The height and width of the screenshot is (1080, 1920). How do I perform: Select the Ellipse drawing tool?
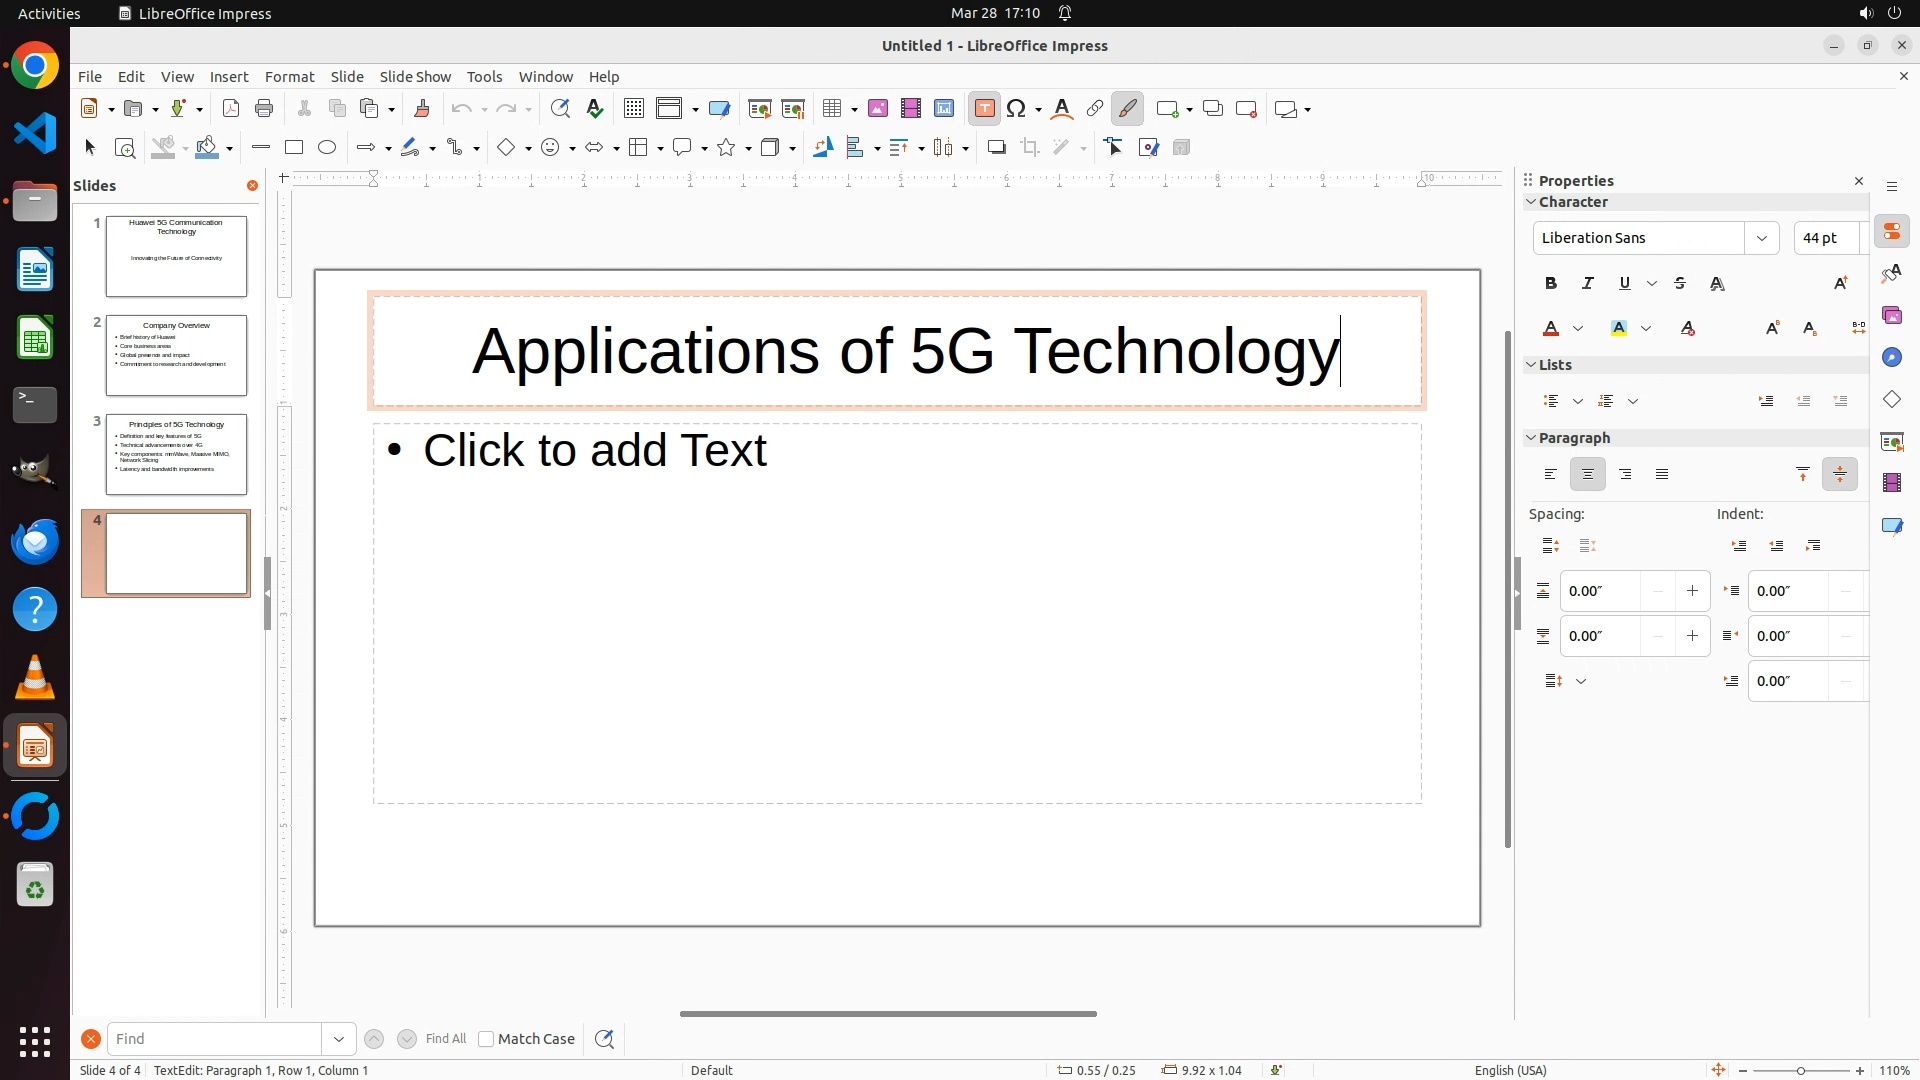[327, 148]
